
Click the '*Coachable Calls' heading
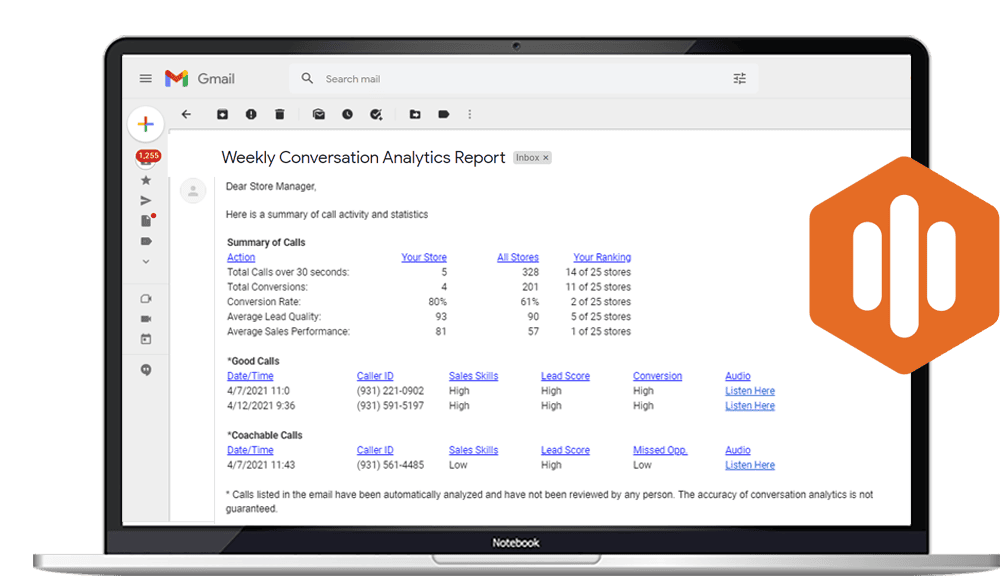pyautogui.click(x=265, y=435)
